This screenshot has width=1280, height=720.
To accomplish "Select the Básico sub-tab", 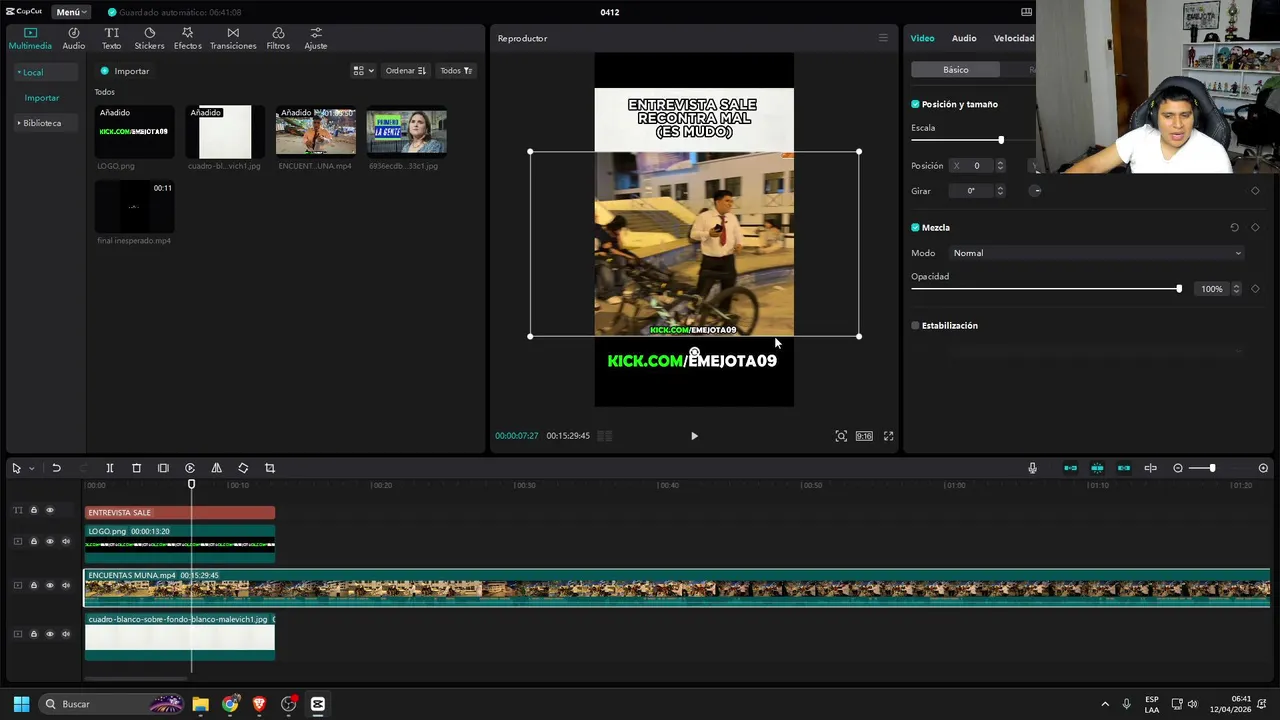I will (956, 70).
